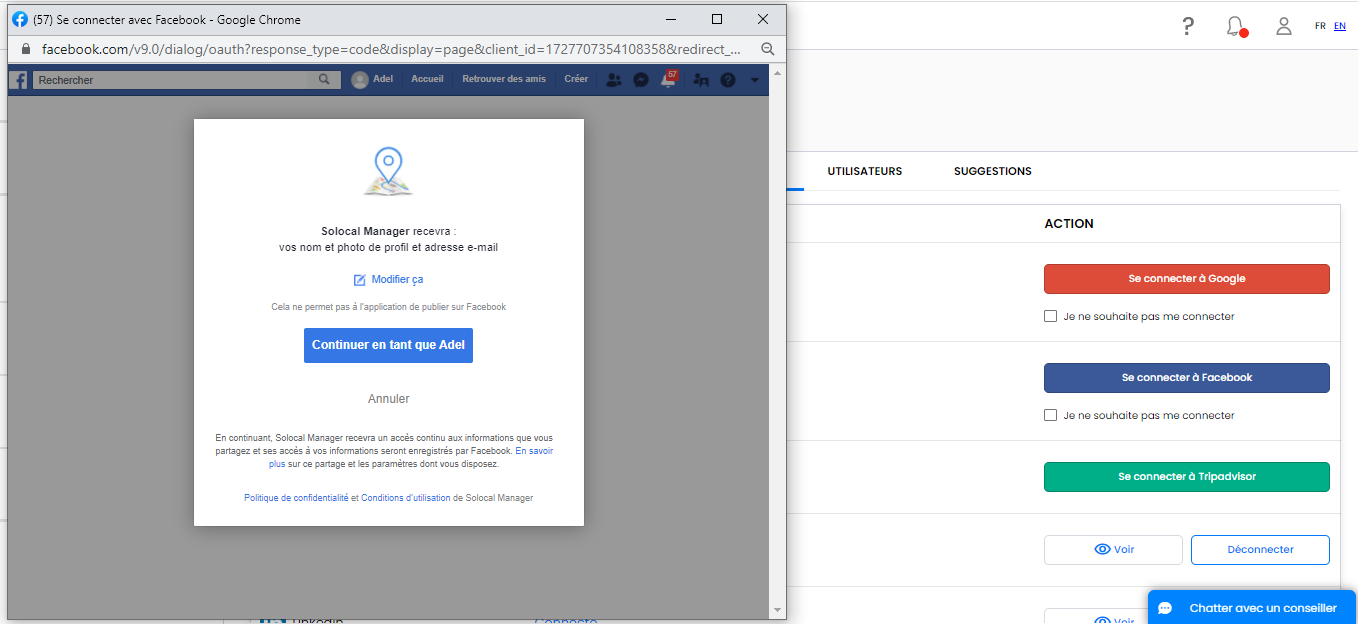The width and height of the screenshot is (1358, 624).
Task: Open Facebook notifications bell with 57 badge
Action: click(x=669, y=79)
